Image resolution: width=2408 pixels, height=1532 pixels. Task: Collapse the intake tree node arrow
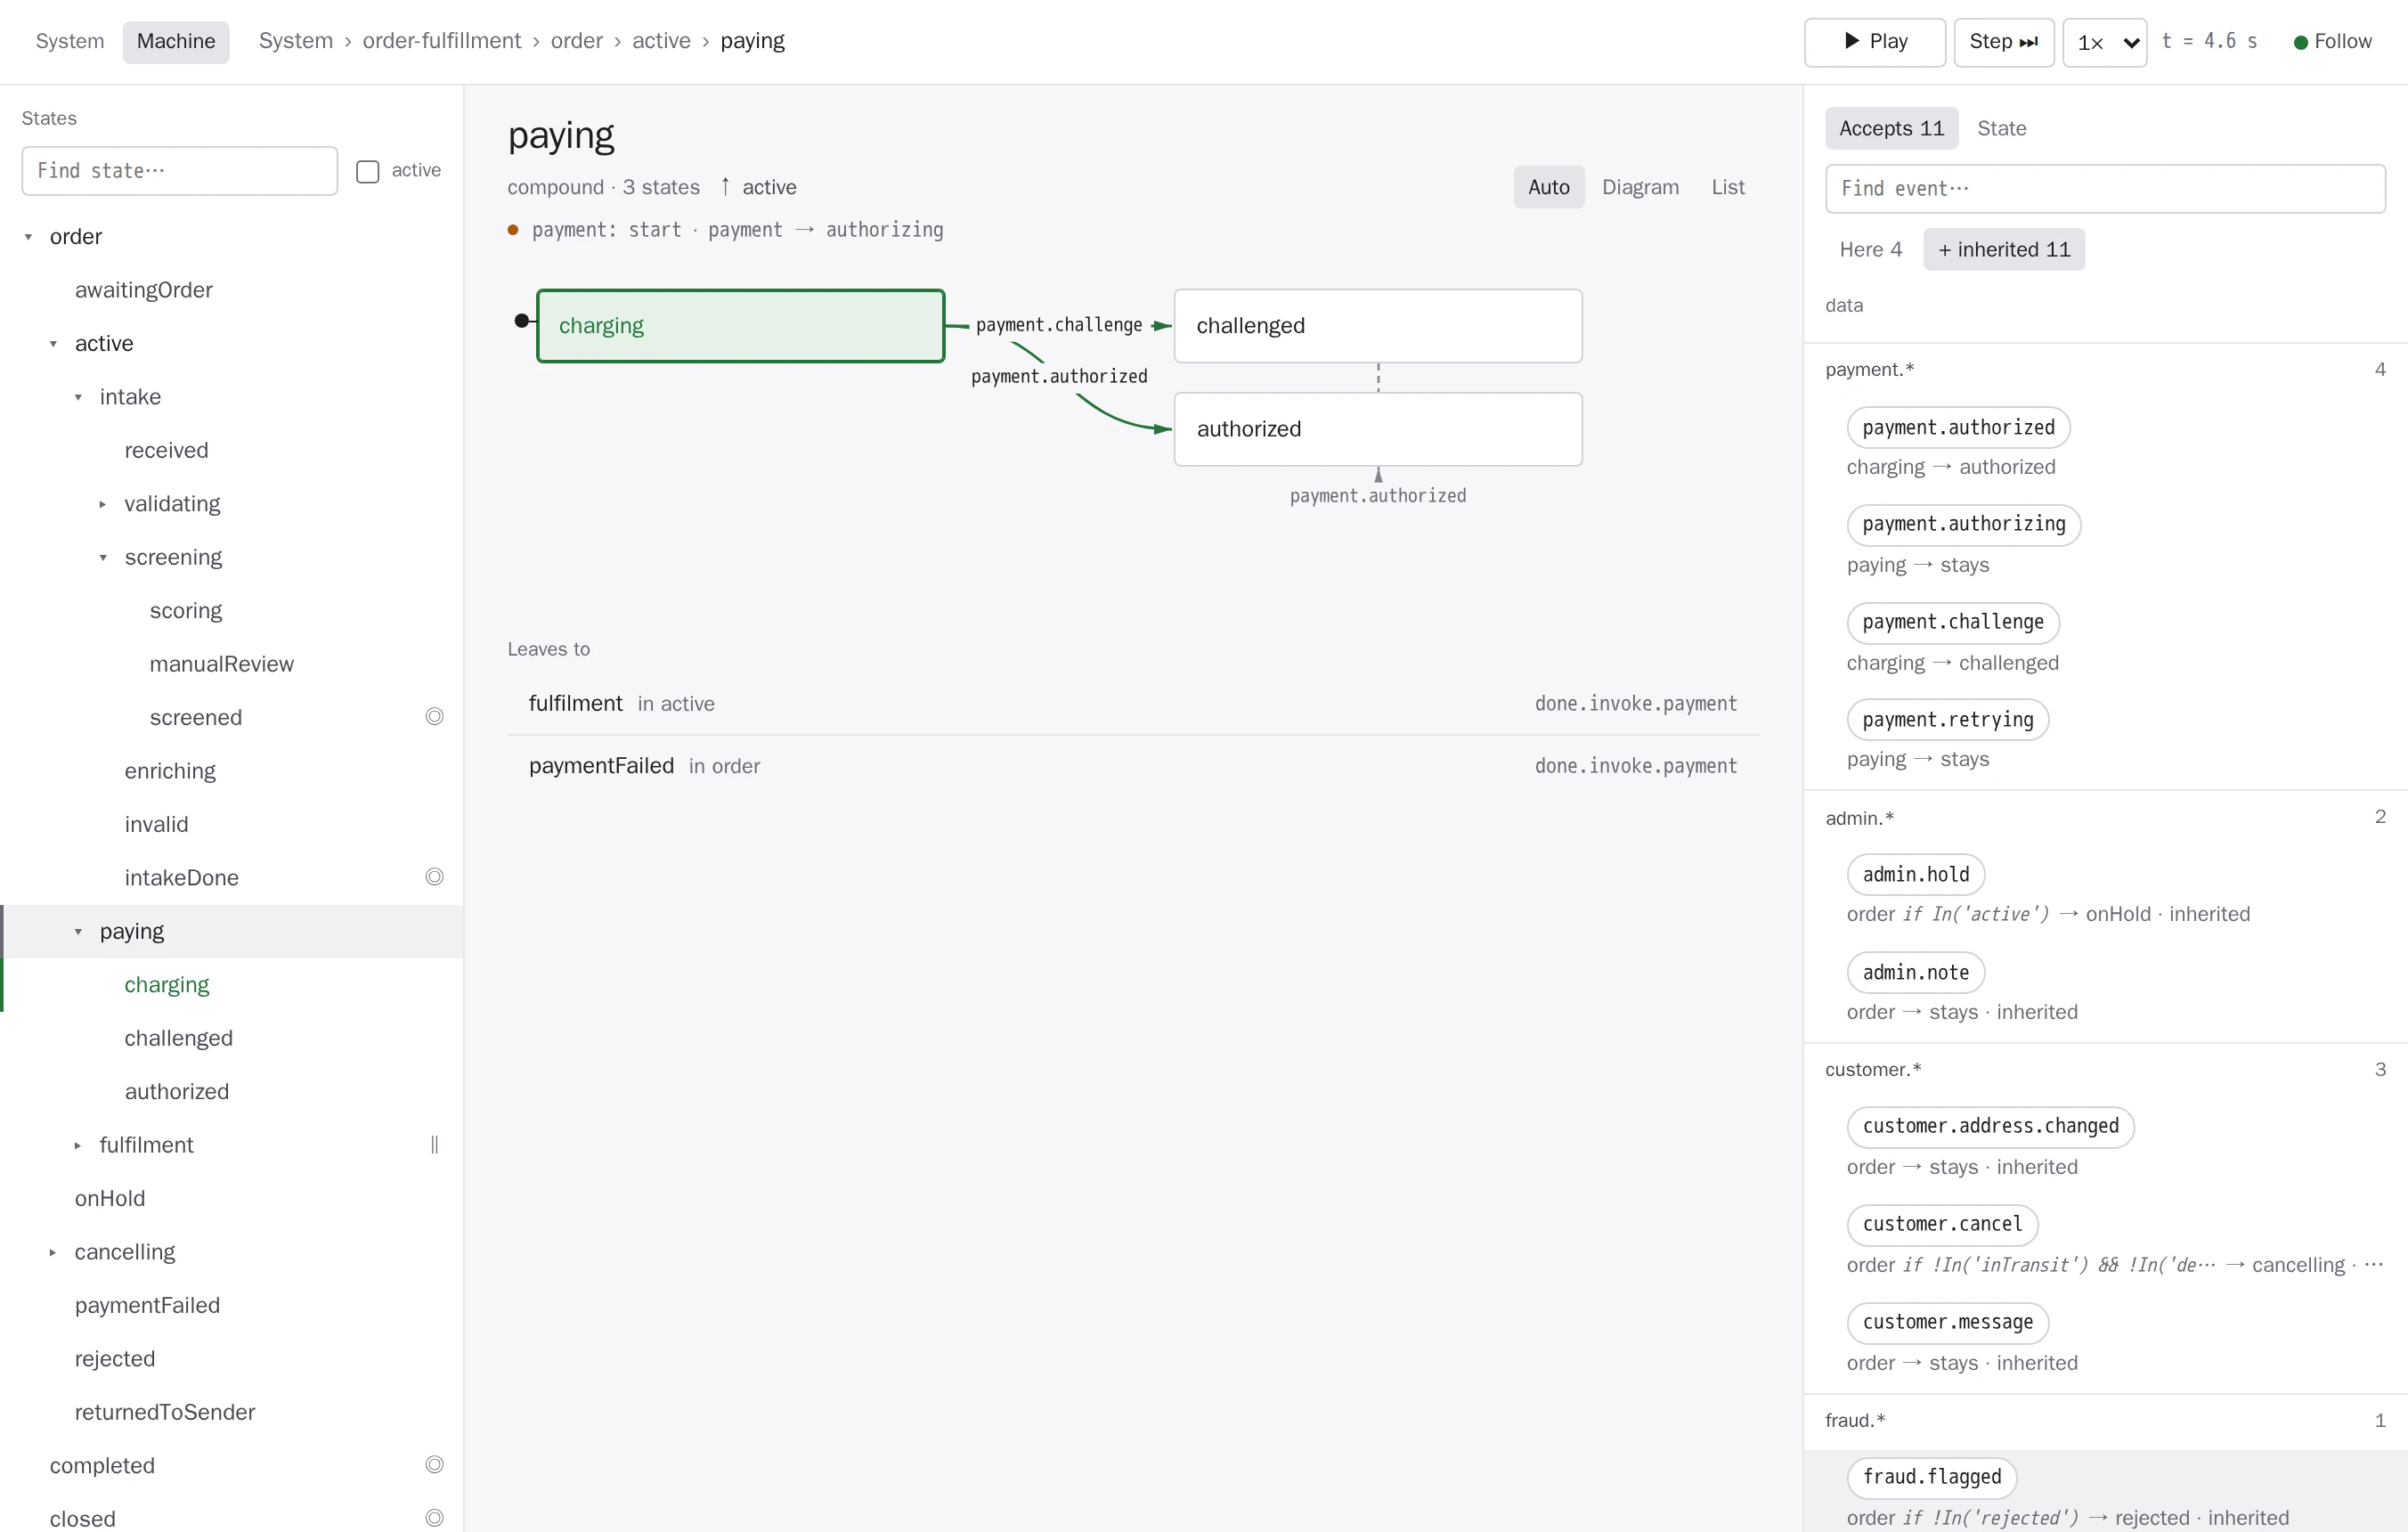[79, 398]
